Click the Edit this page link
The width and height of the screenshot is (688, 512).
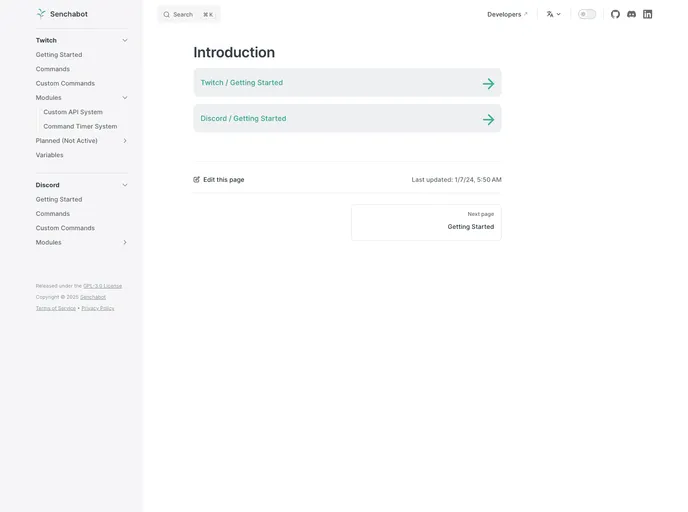(219, 179)
